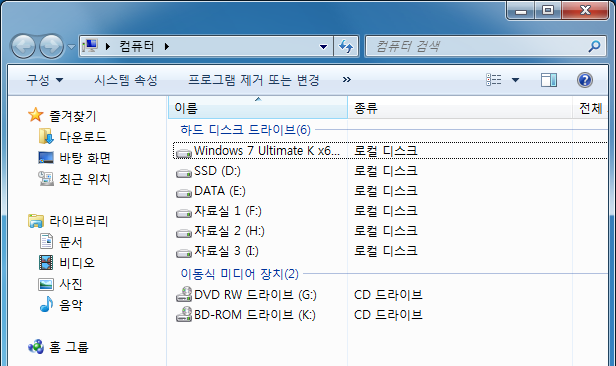Expand the breadcrumb arrow before 컴퓨터
The height and width of the screenshot is (366, 616).
[x=108, y=46]
